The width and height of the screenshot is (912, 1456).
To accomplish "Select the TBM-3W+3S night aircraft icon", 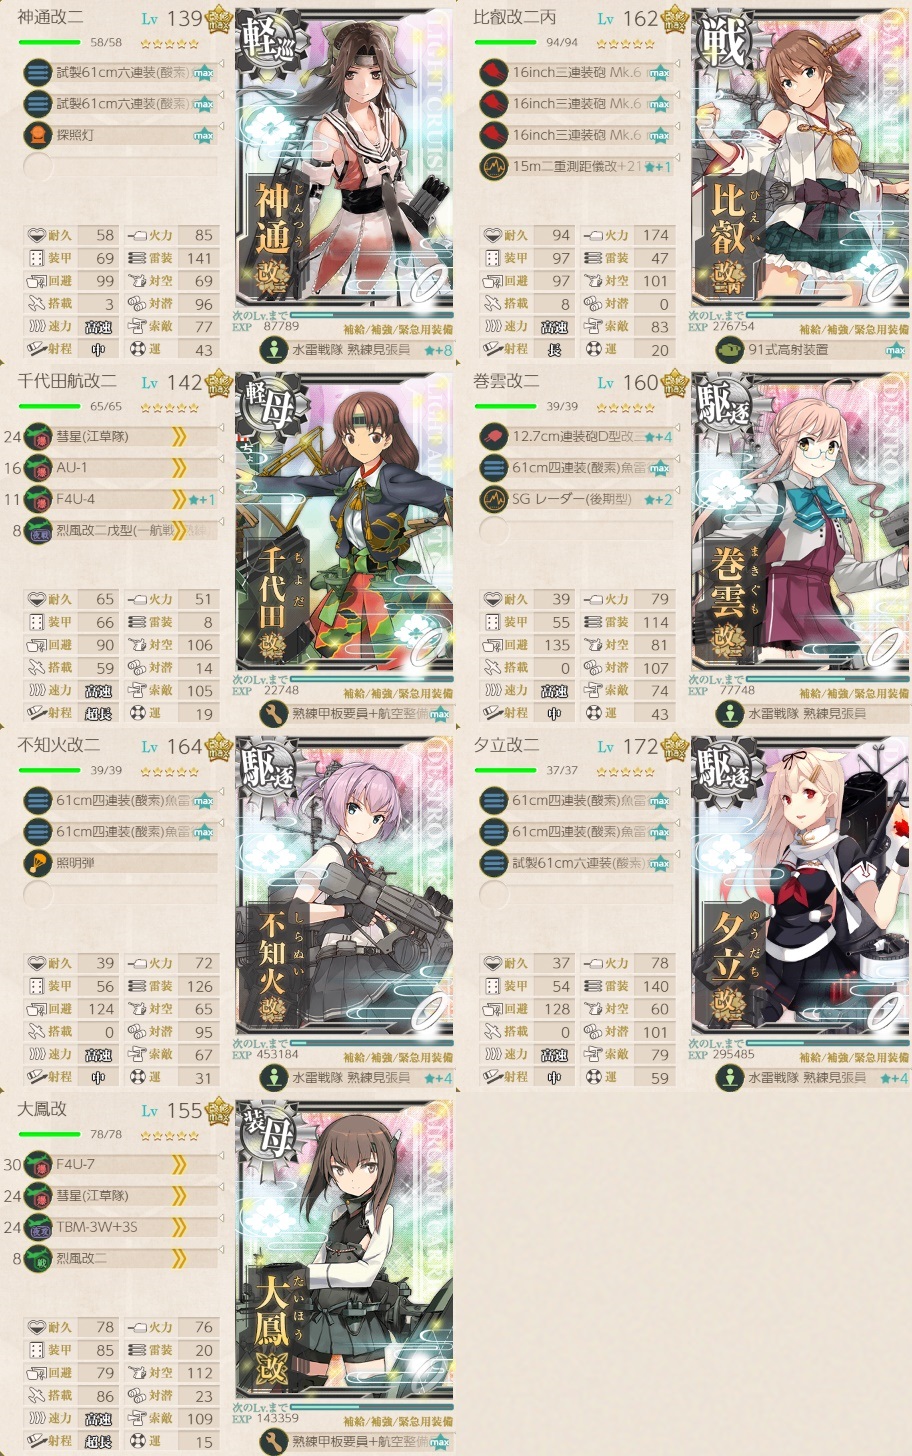I will [39, 1226].
